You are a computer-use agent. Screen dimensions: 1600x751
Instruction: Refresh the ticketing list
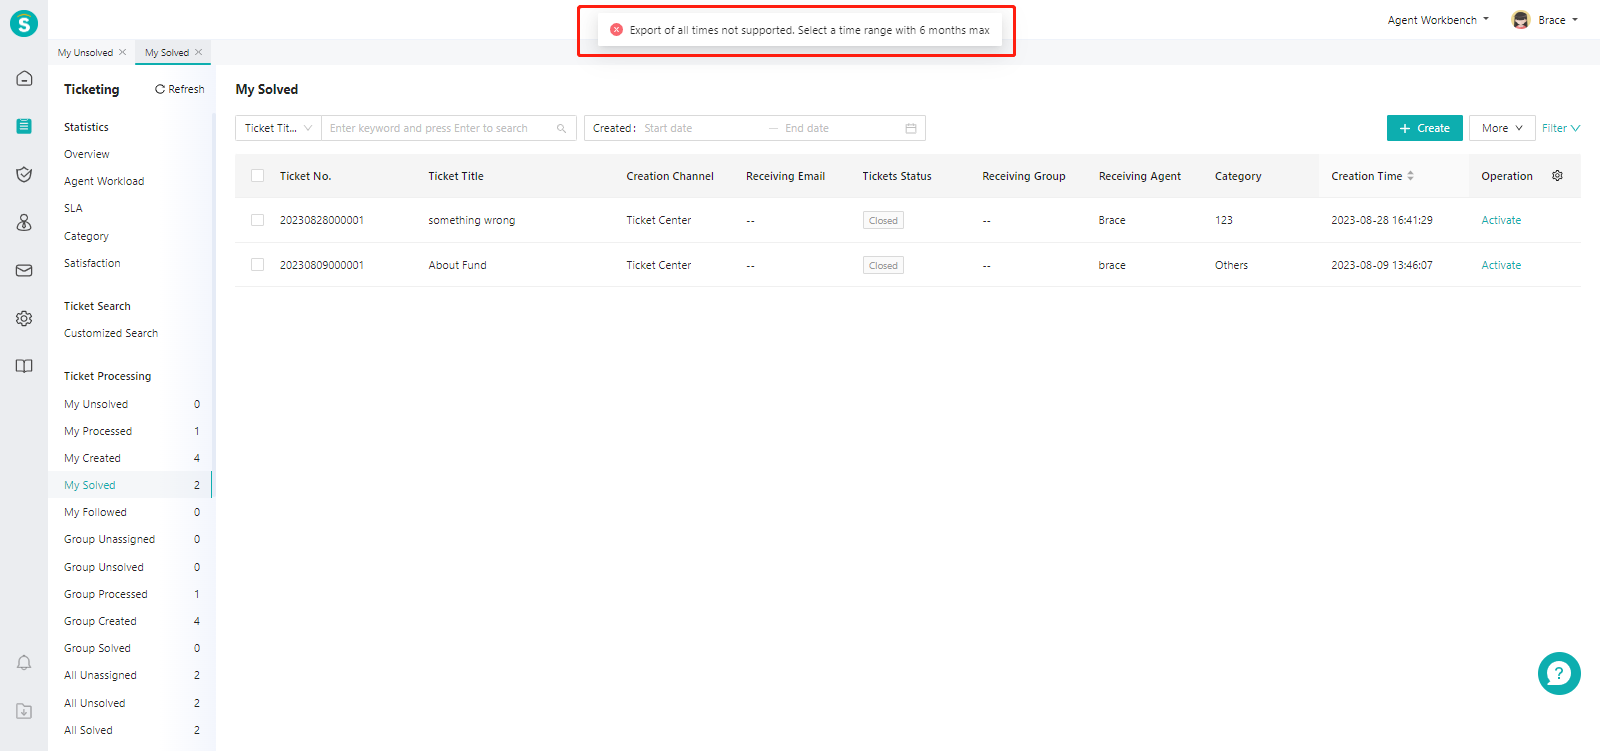(x=180, y=89)
